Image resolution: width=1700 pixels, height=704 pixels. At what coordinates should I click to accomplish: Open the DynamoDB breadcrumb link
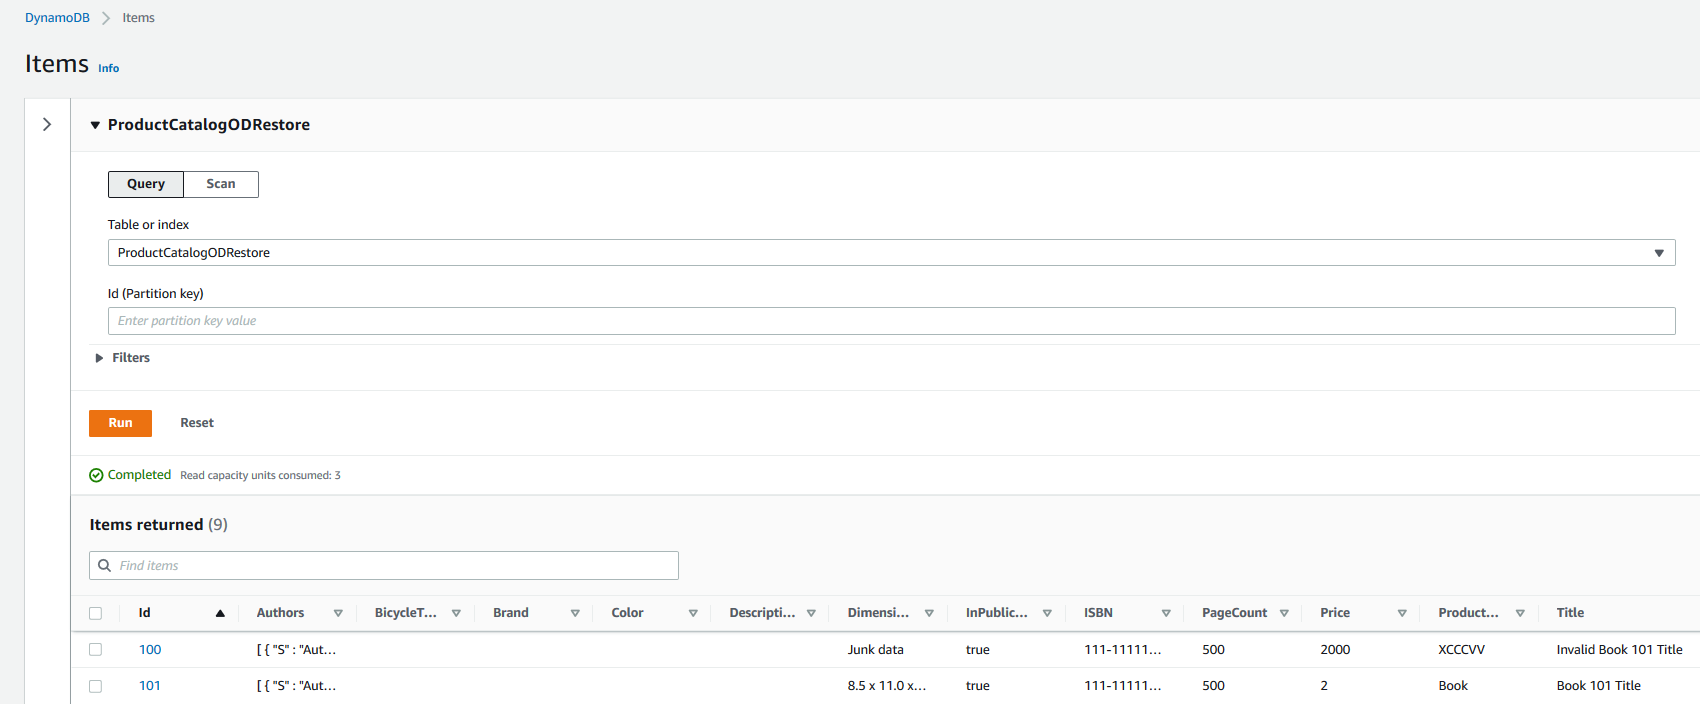click(x=57, y=18)
